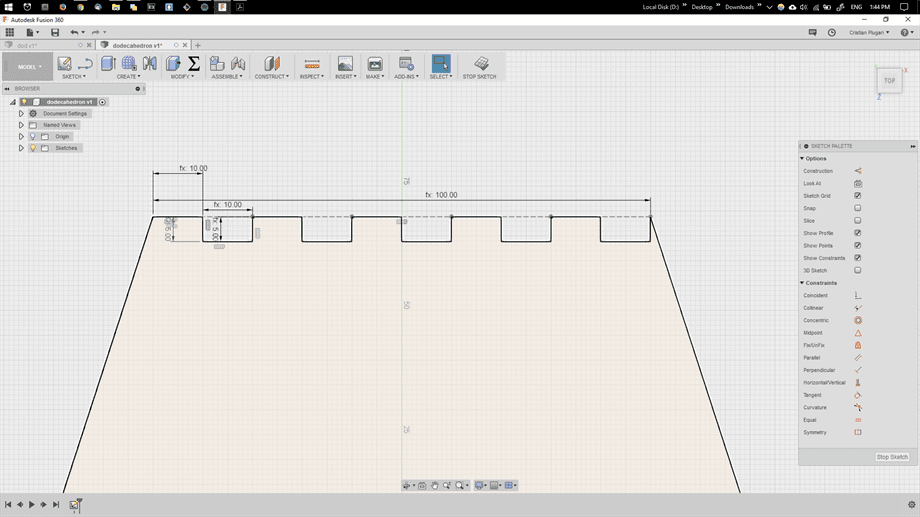Select the New Component icon in Assemble

[217, 63]
